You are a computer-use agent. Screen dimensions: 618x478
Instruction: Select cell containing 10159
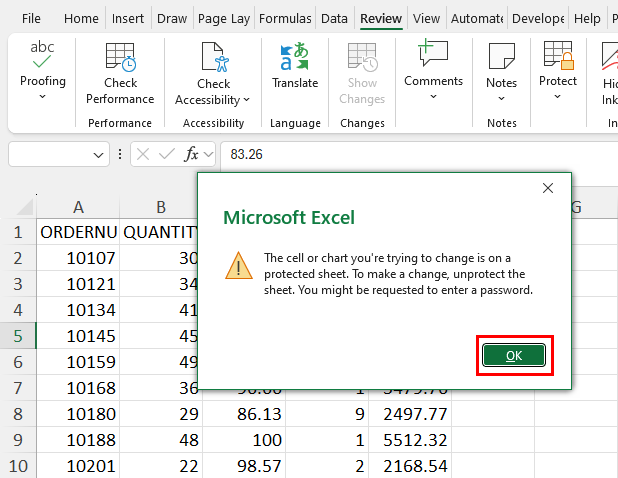click(x=78, y=362)
